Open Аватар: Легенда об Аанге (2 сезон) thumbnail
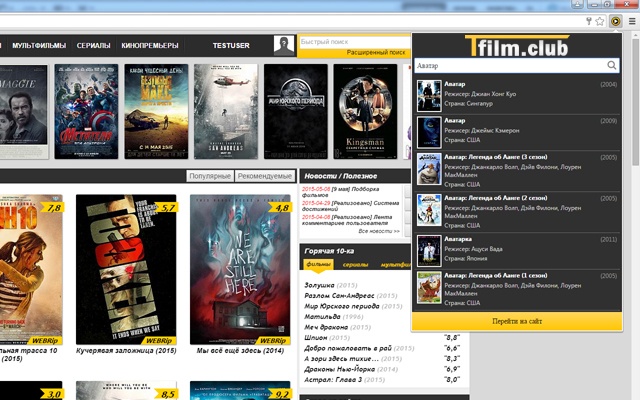The height and width of the screenshot is (400, 640). 429,210
